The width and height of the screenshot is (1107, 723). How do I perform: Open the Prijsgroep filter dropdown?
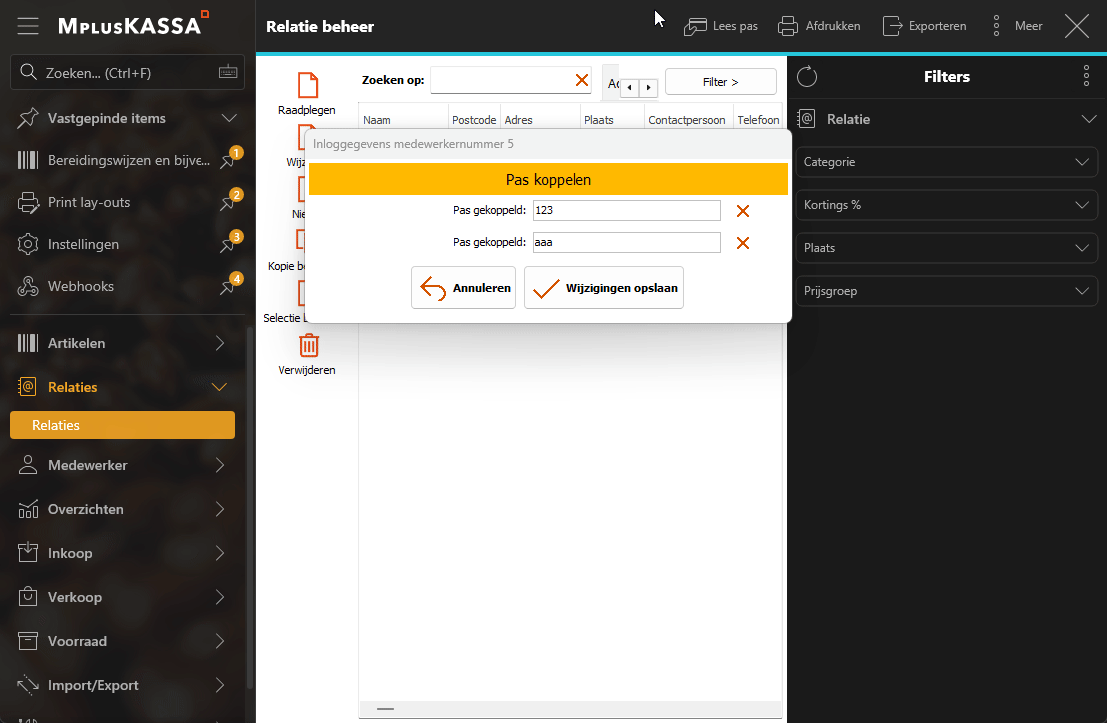click(x=947, y=291)
